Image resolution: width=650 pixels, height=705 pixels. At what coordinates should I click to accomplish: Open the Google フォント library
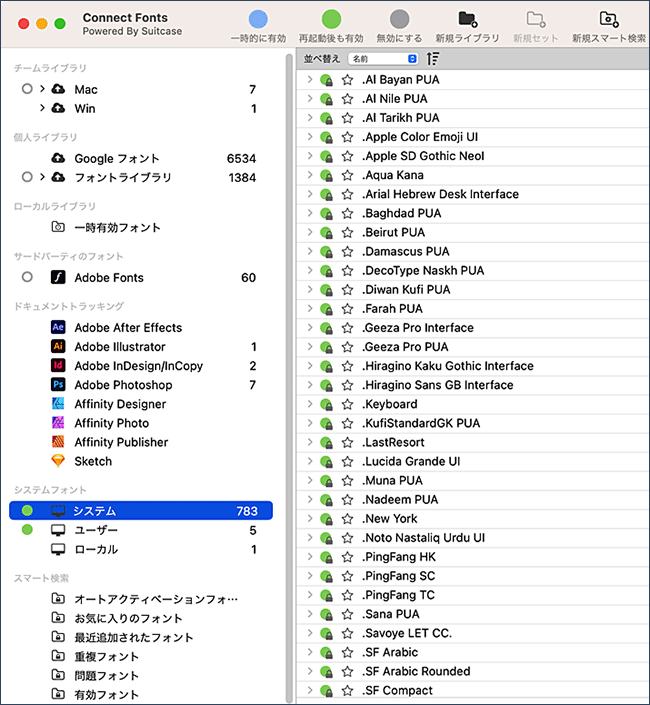click(x=117, y=158)
